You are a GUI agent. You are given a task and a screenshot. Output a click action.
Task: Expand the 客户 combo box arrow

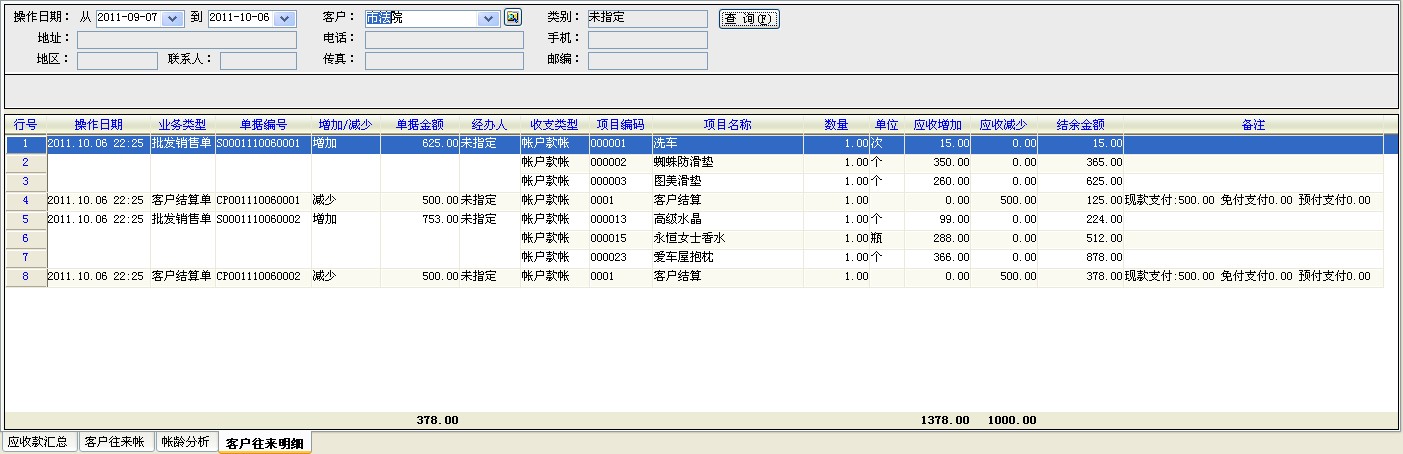(x=488, y=19)
